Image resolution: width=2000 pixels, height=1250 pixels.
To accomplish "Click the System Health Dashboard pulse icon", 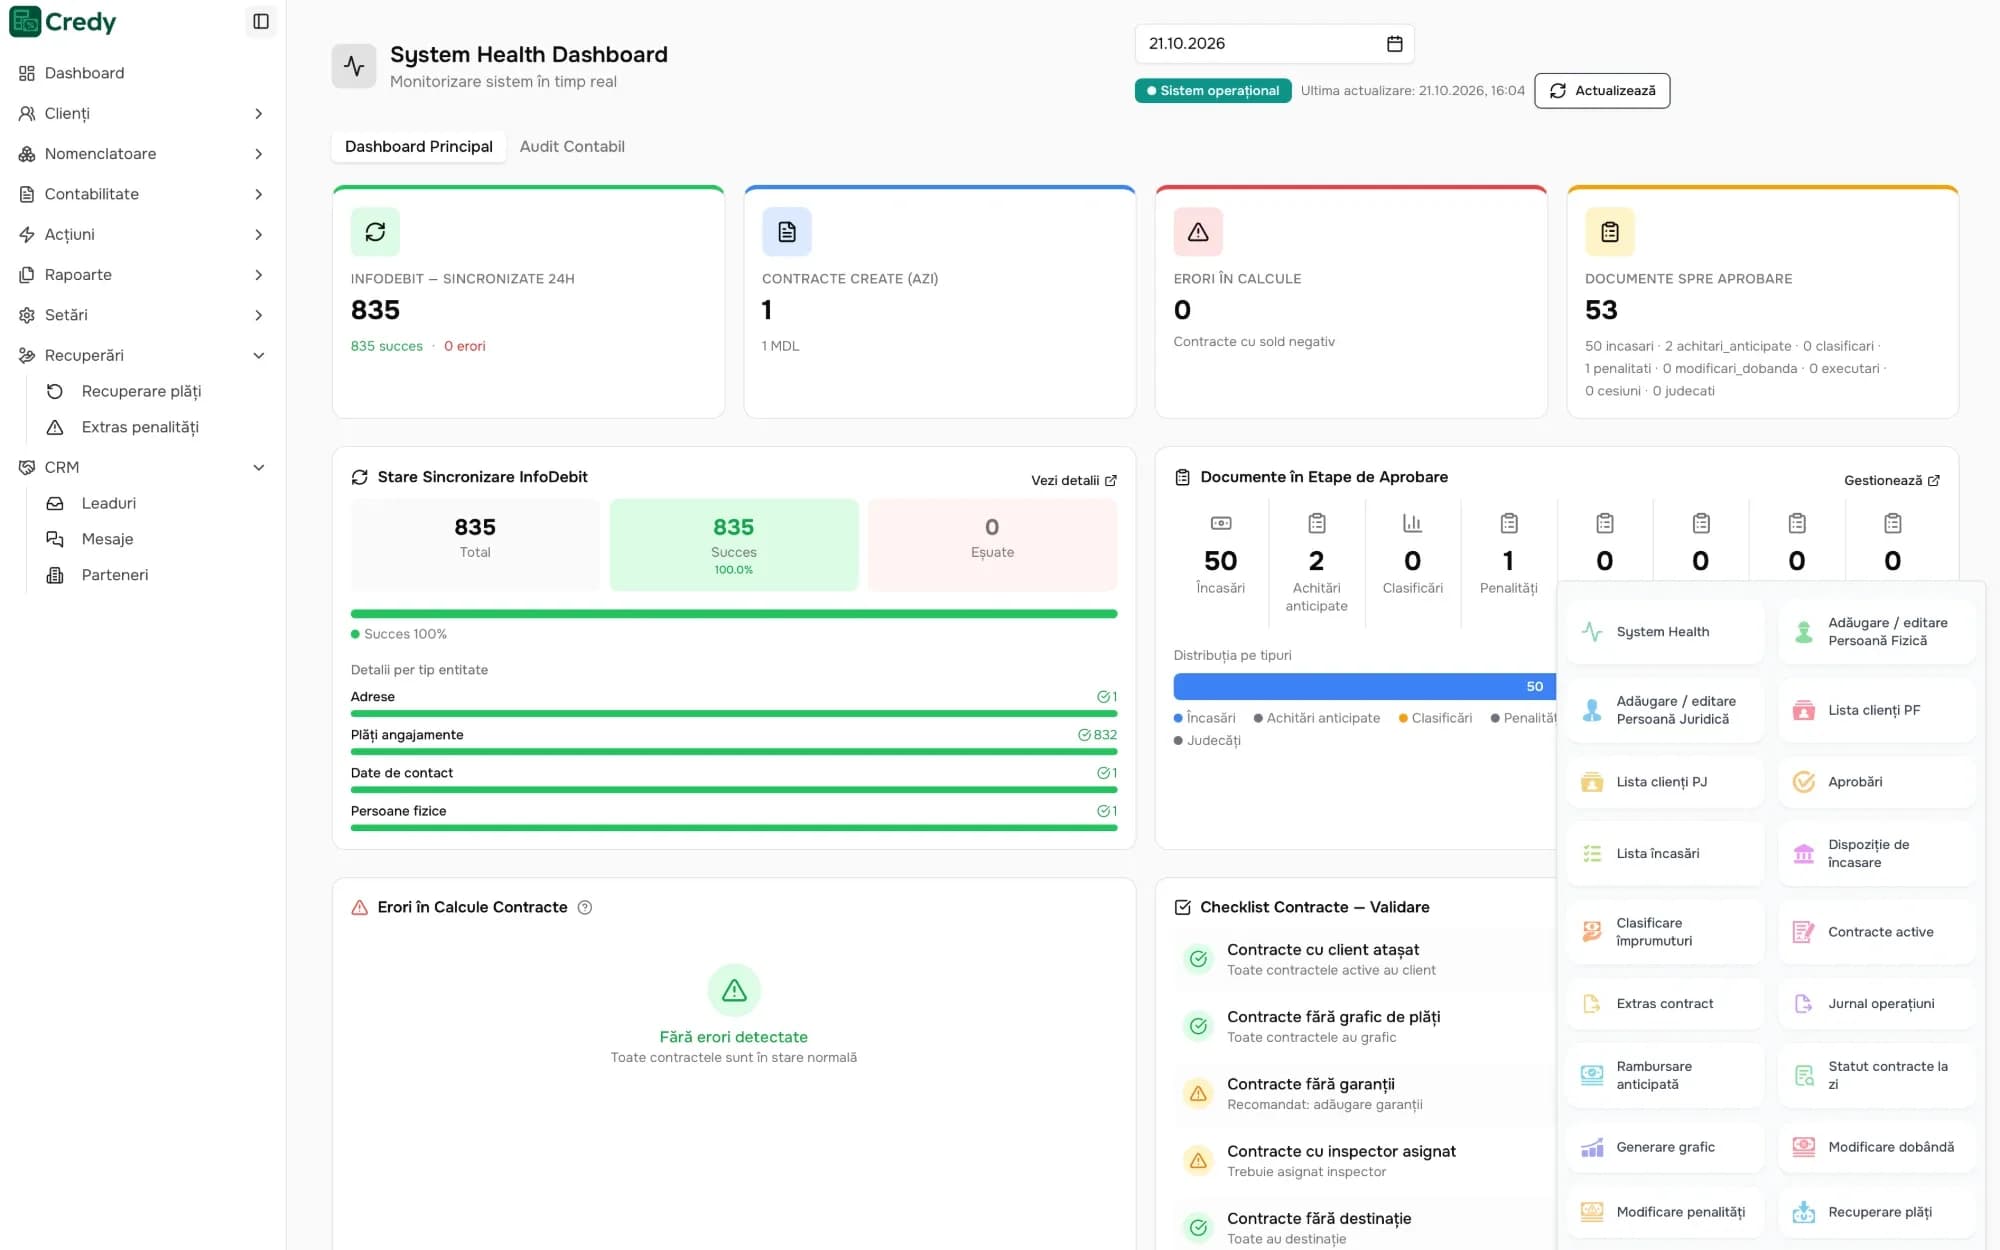I will 354,66.
